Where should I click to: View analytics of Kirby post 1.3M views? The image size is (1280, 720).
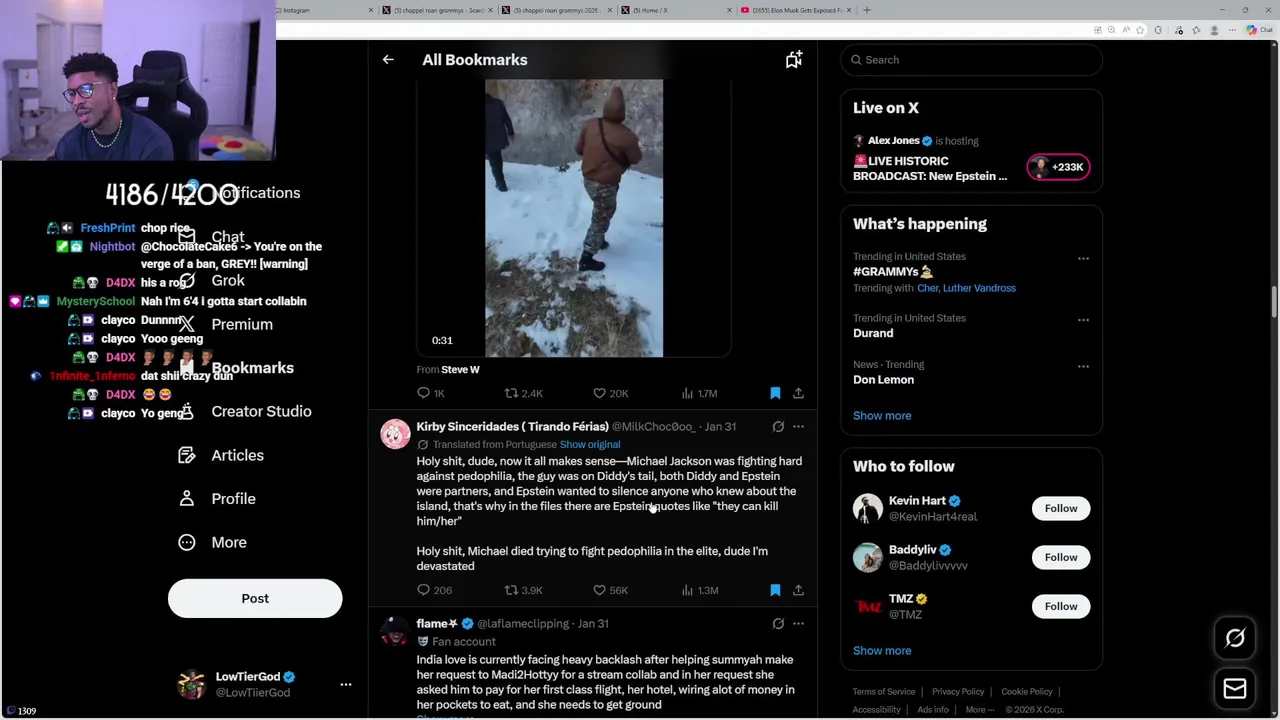coord(699,591)
